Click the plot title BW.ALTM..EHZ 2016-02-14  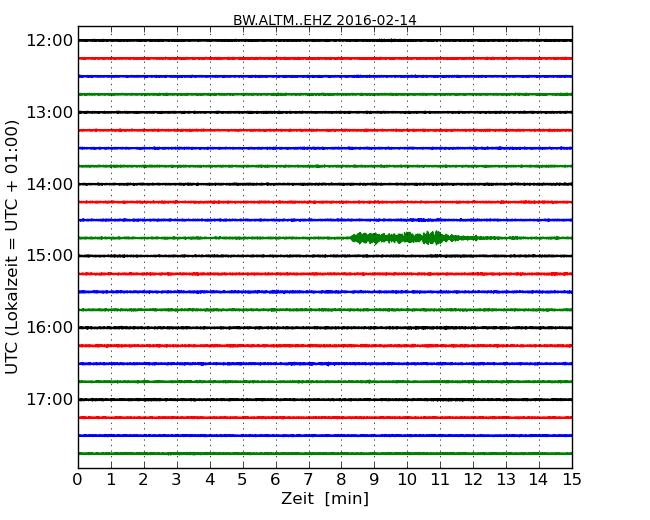pos(325,20)
